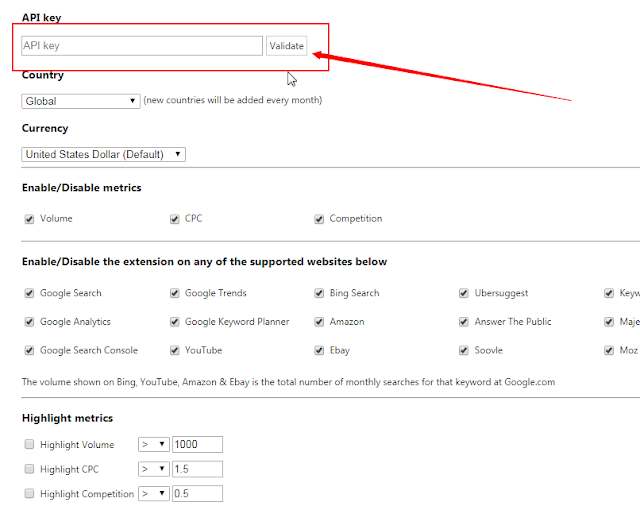Click the note '(new countries will be added every month)'
This screenshot has width=640, height=506.
click(x=233, y=100)
